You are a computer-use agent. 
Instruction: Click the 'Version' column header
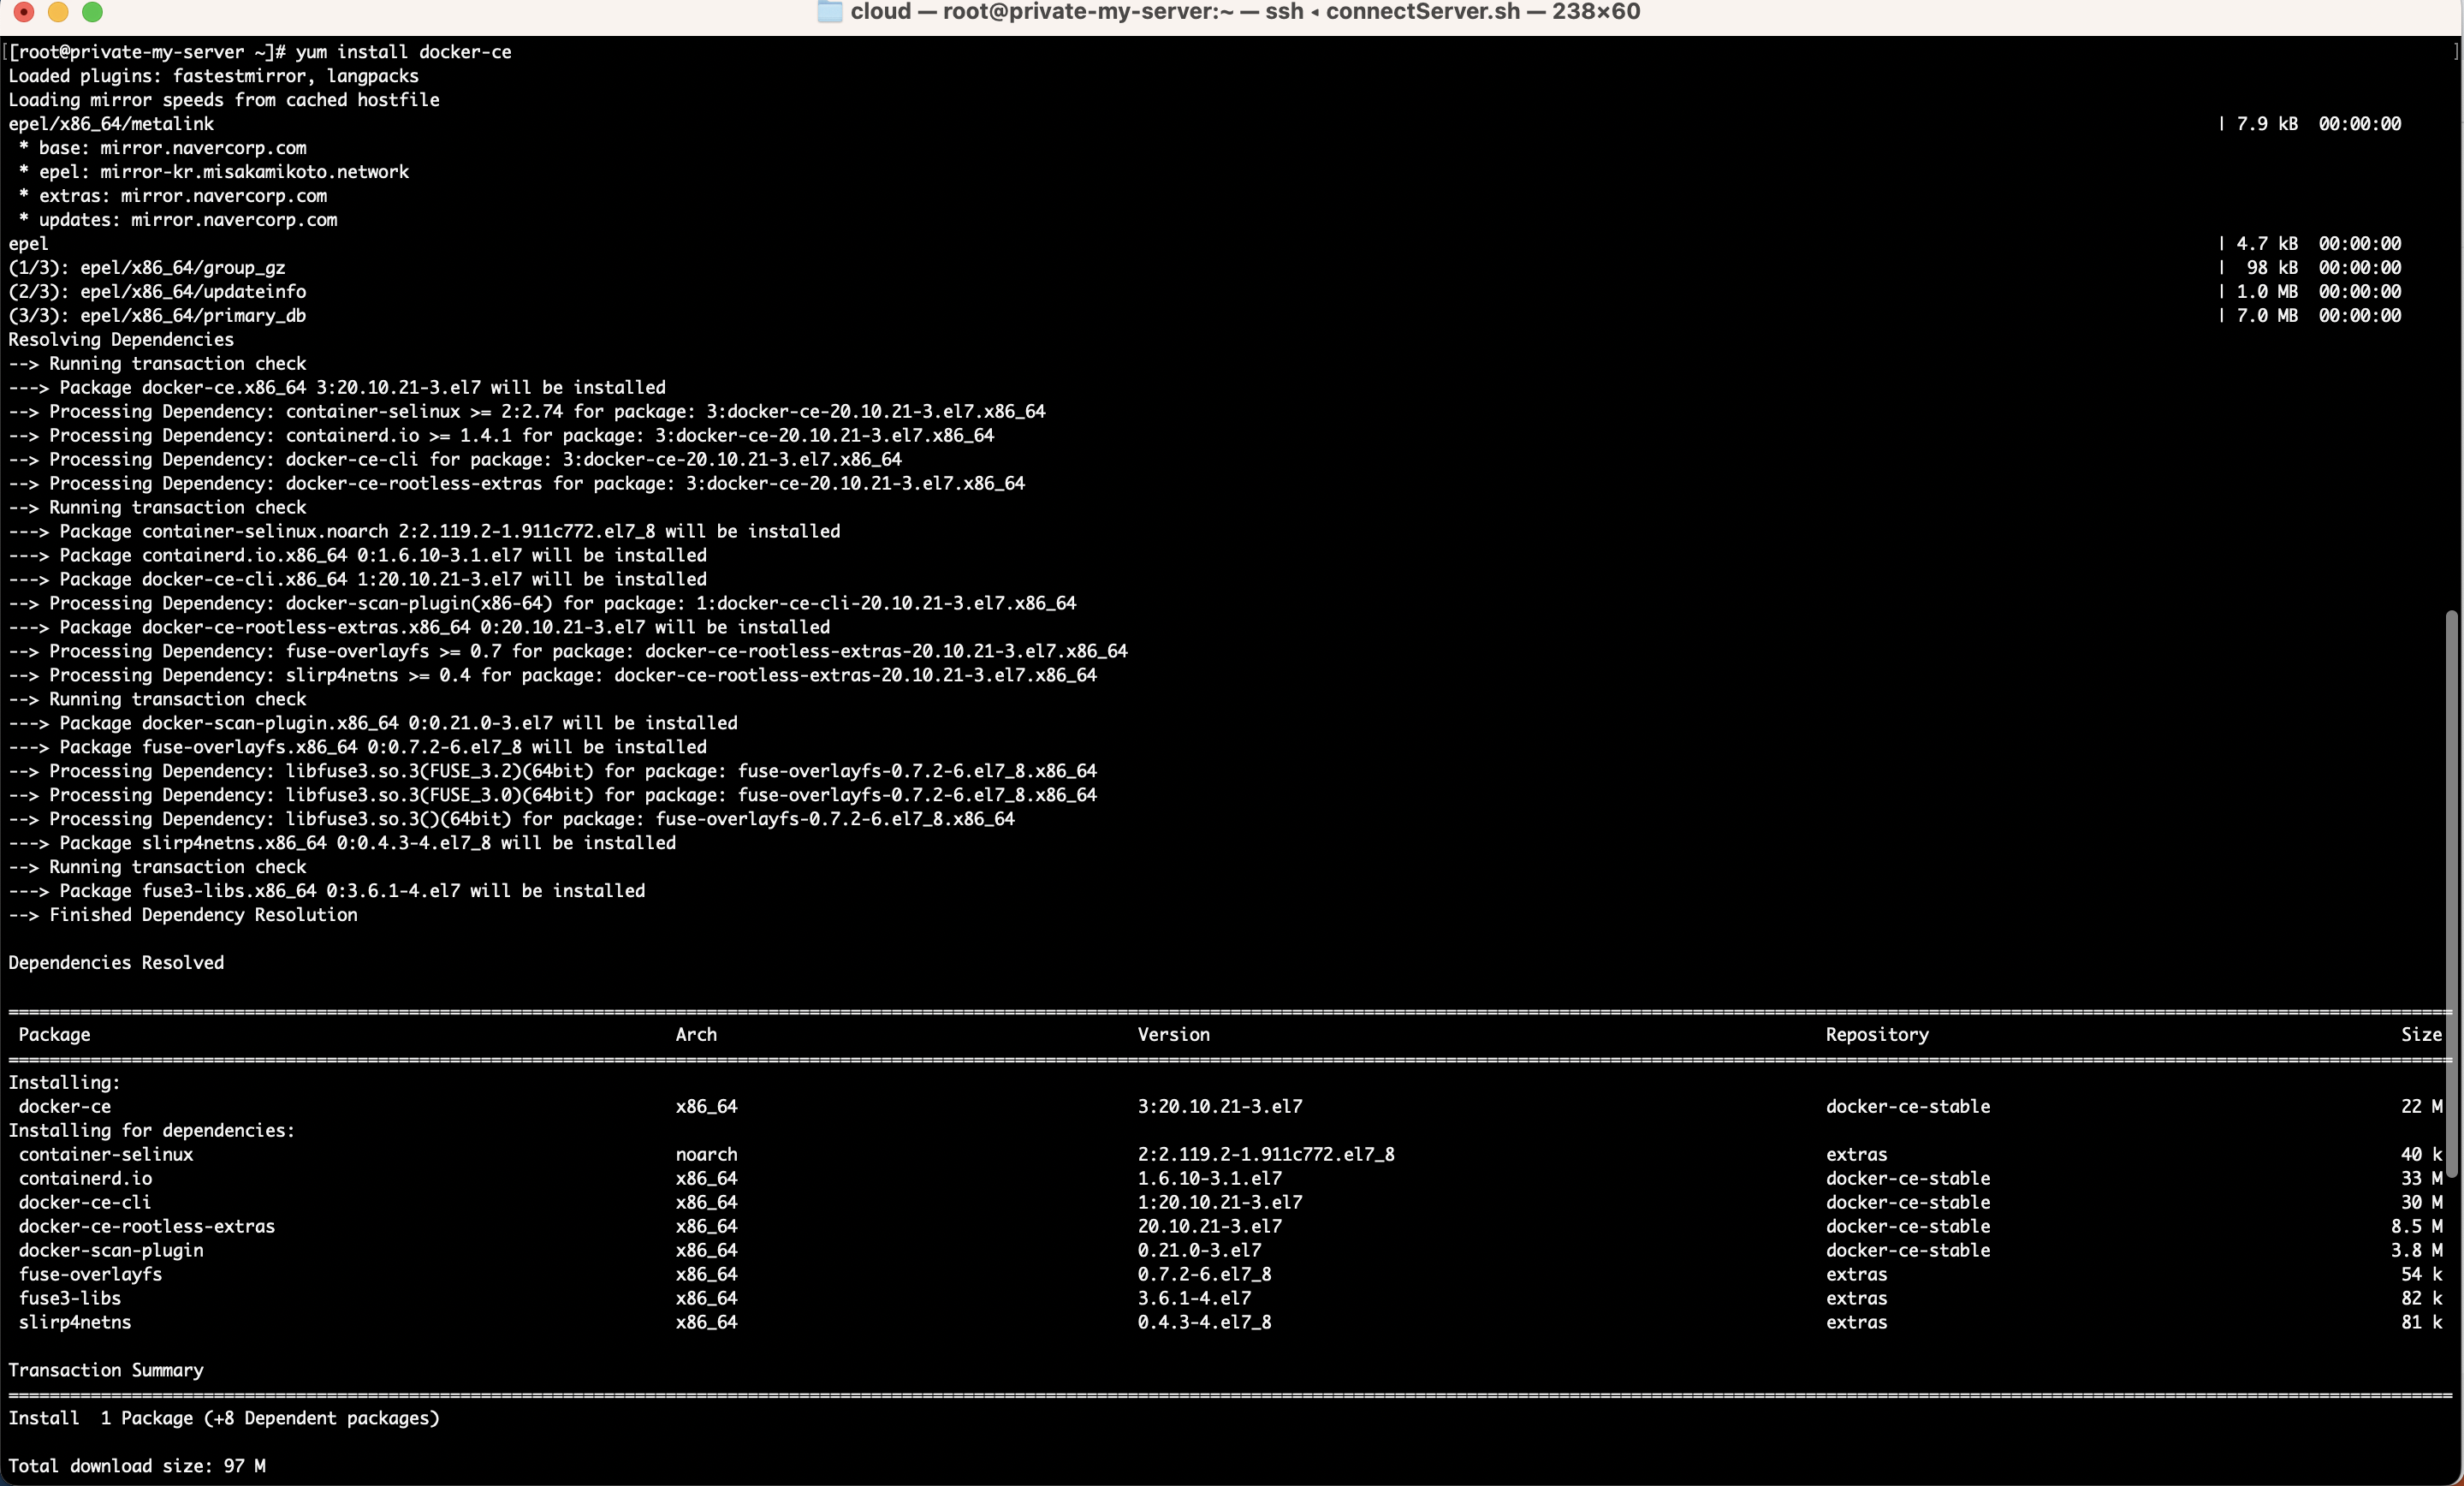point(1173,1035)
